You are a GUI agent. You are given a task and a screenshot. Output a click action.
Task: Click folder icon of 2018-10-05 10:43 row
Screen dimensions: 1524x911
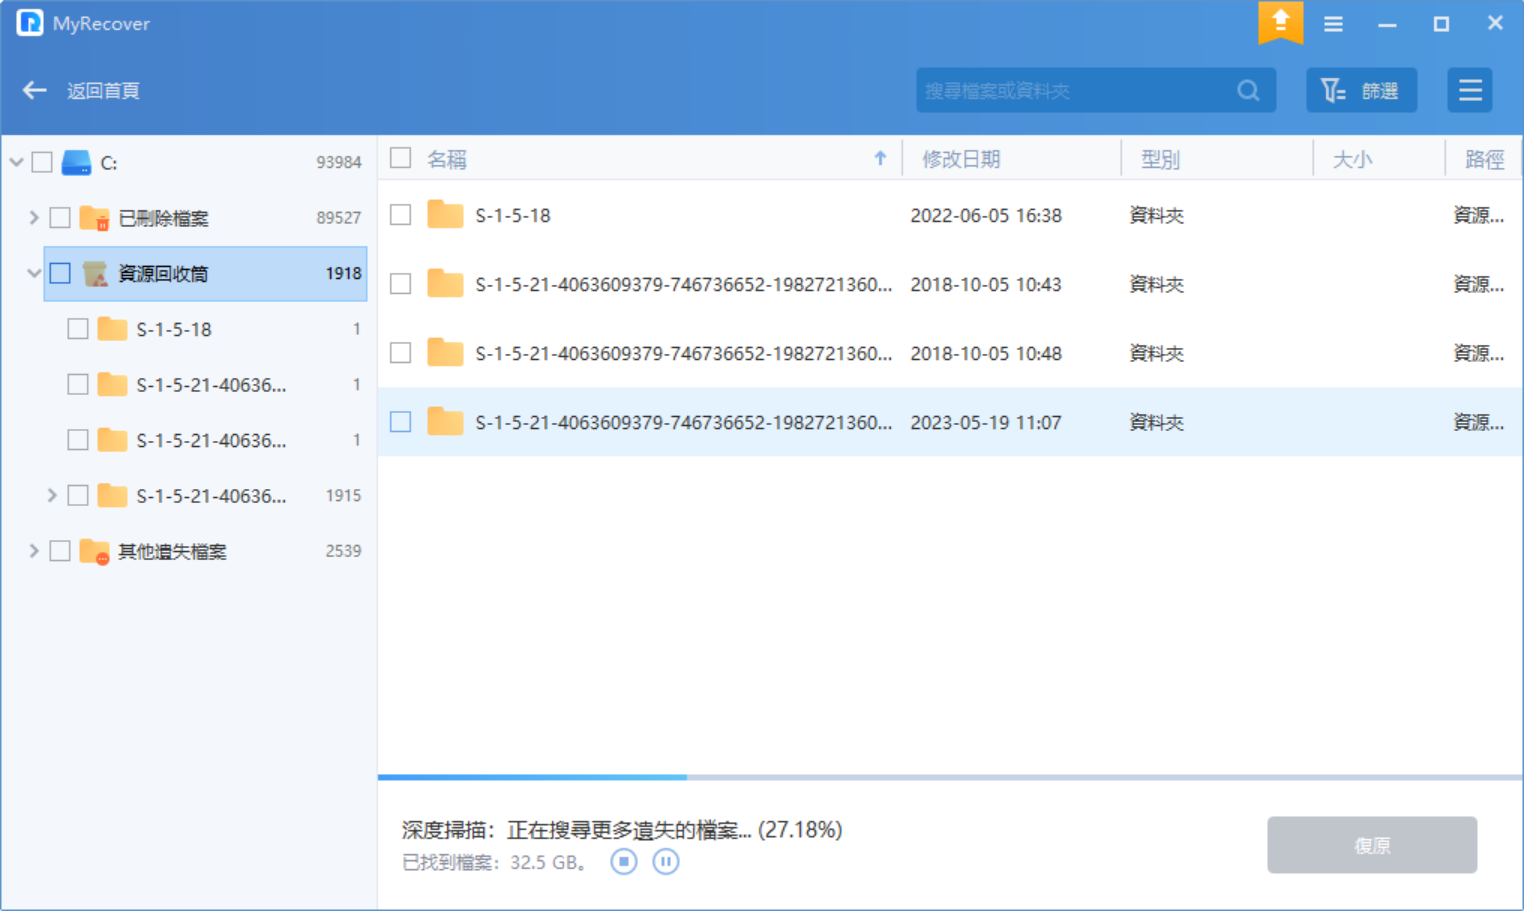click(445, 283)
